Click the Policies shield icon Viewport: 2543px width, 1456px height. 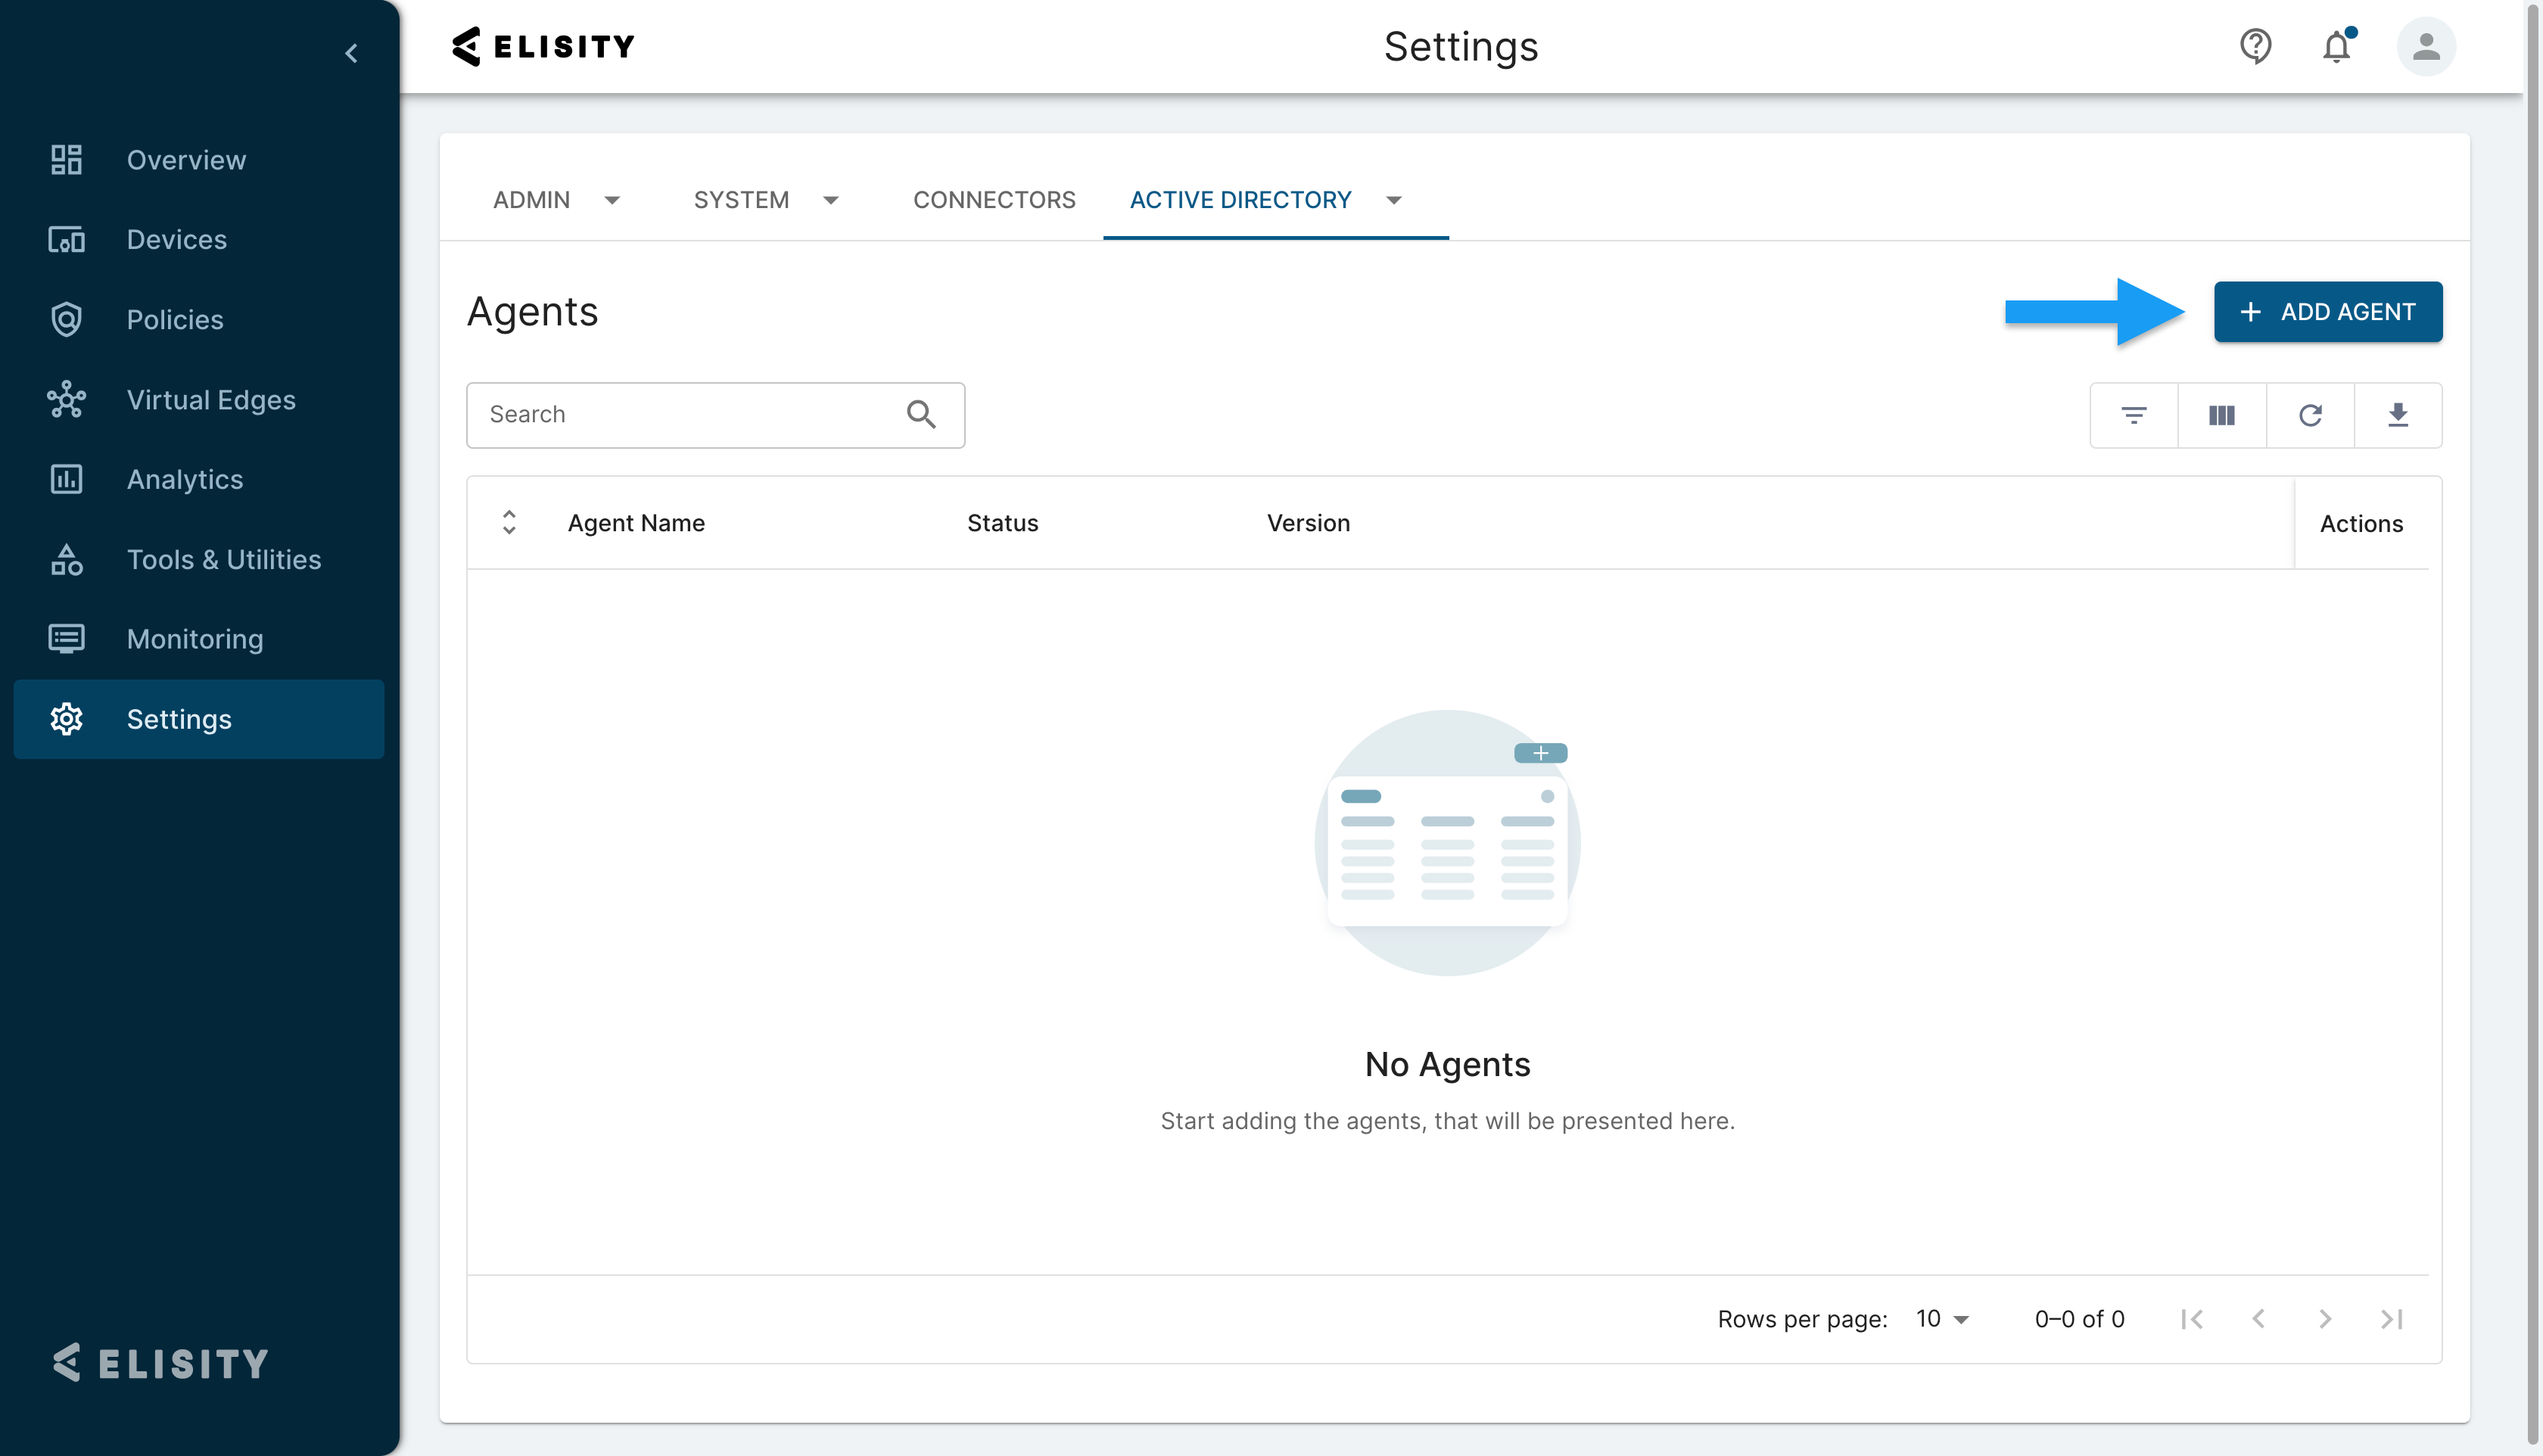(66, 320)
